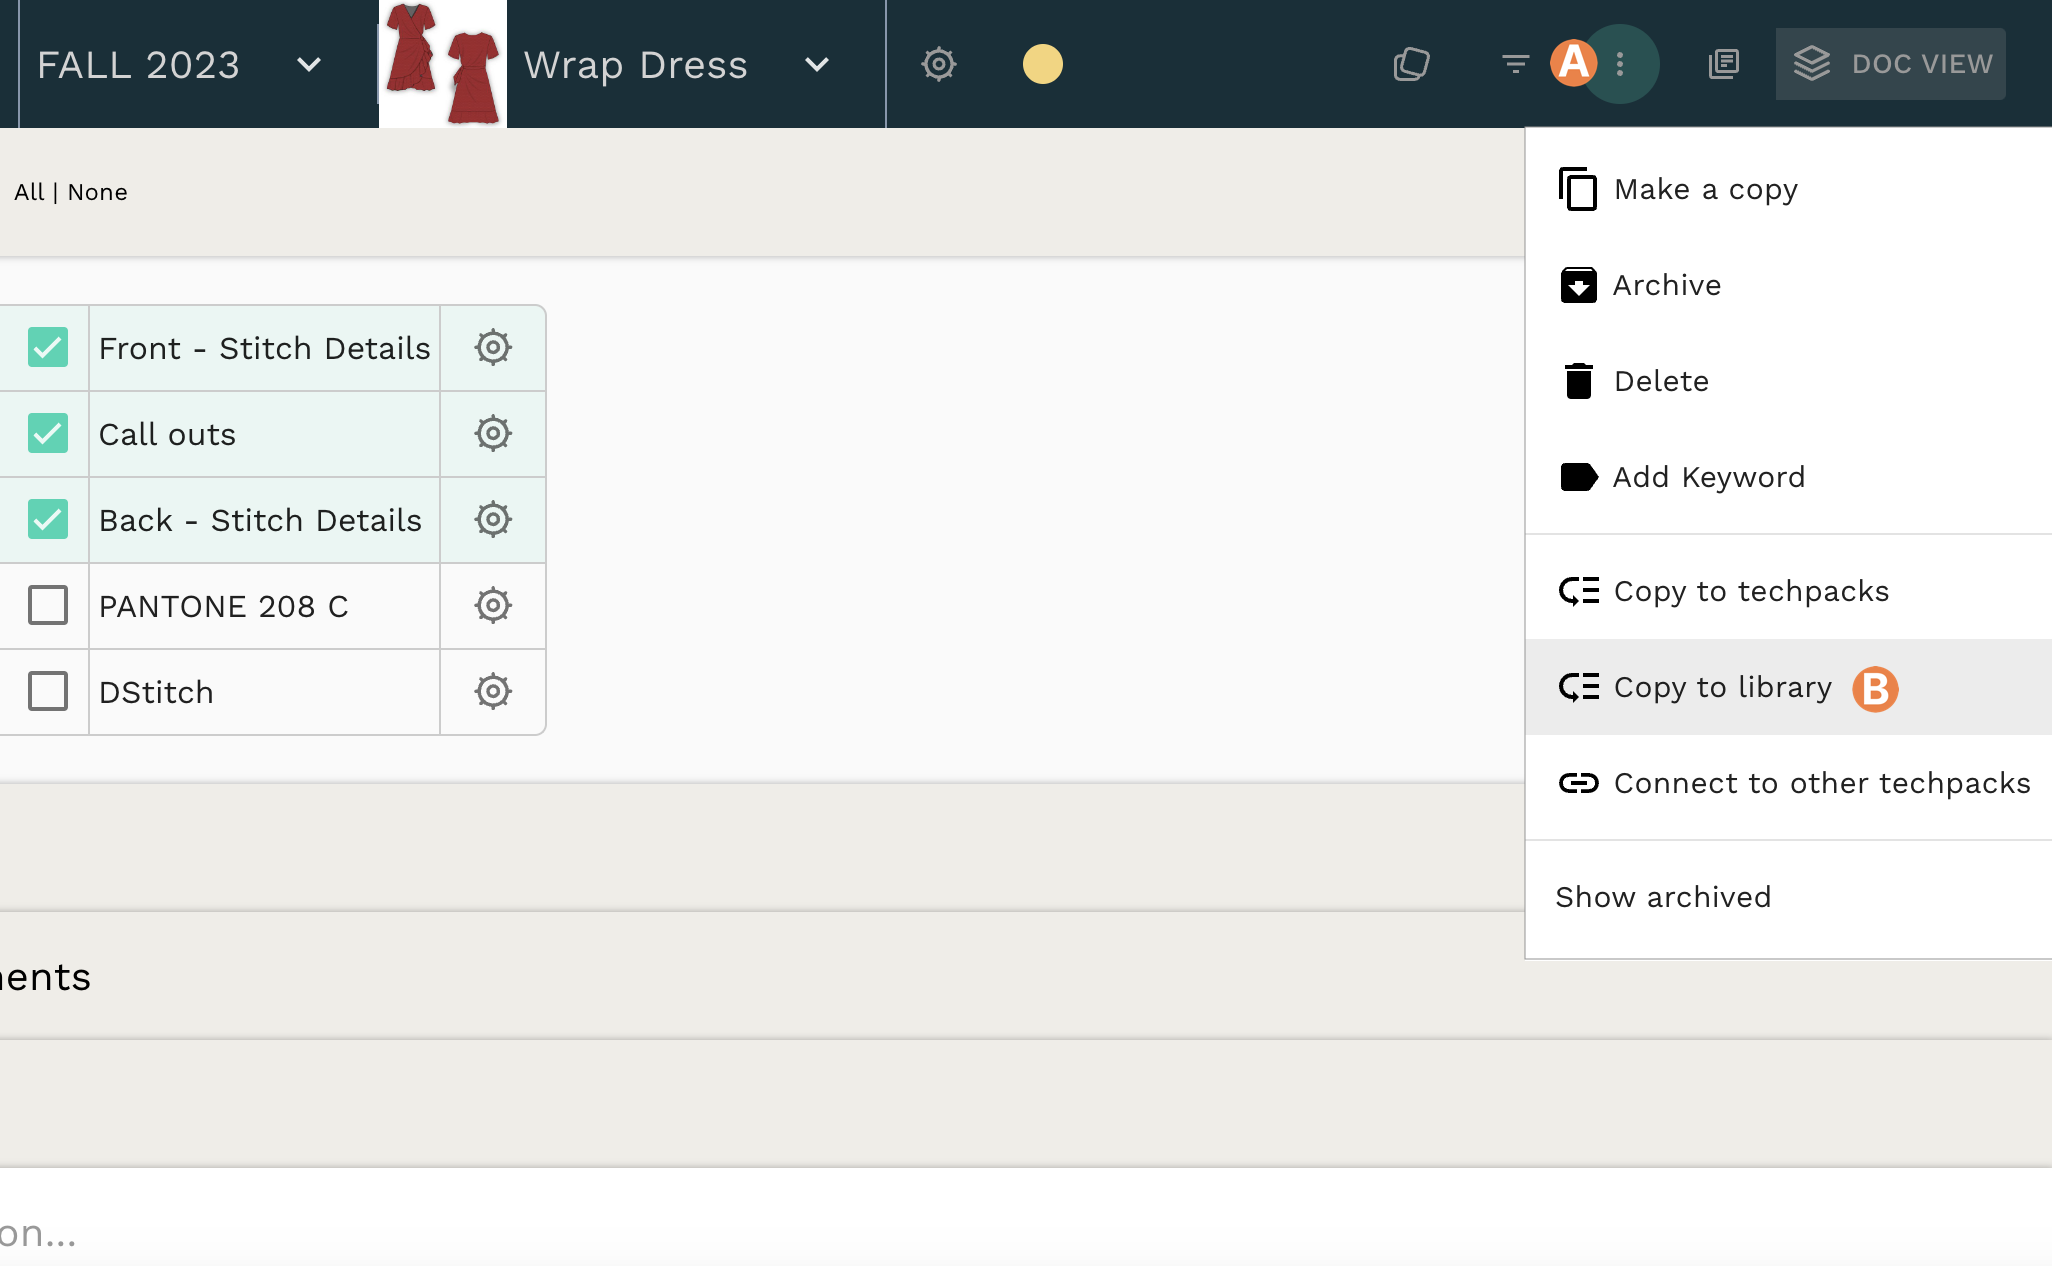The width and height of the screenshot is (2052, 1266).
Task: Open settings gear for PANTONE 208 C
Action: (x=493, y=606)
